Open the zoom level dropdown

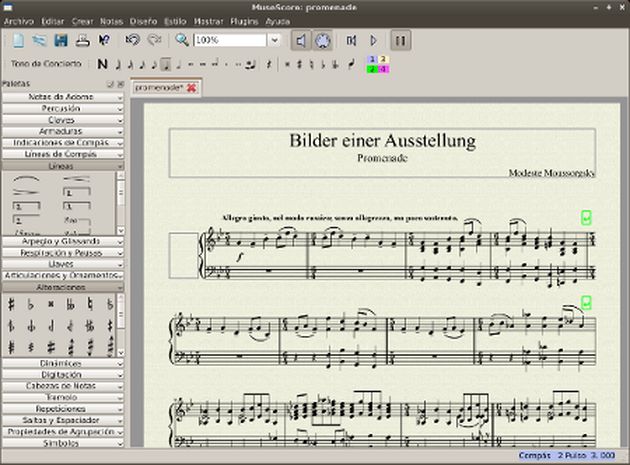[x=275, y=40]
